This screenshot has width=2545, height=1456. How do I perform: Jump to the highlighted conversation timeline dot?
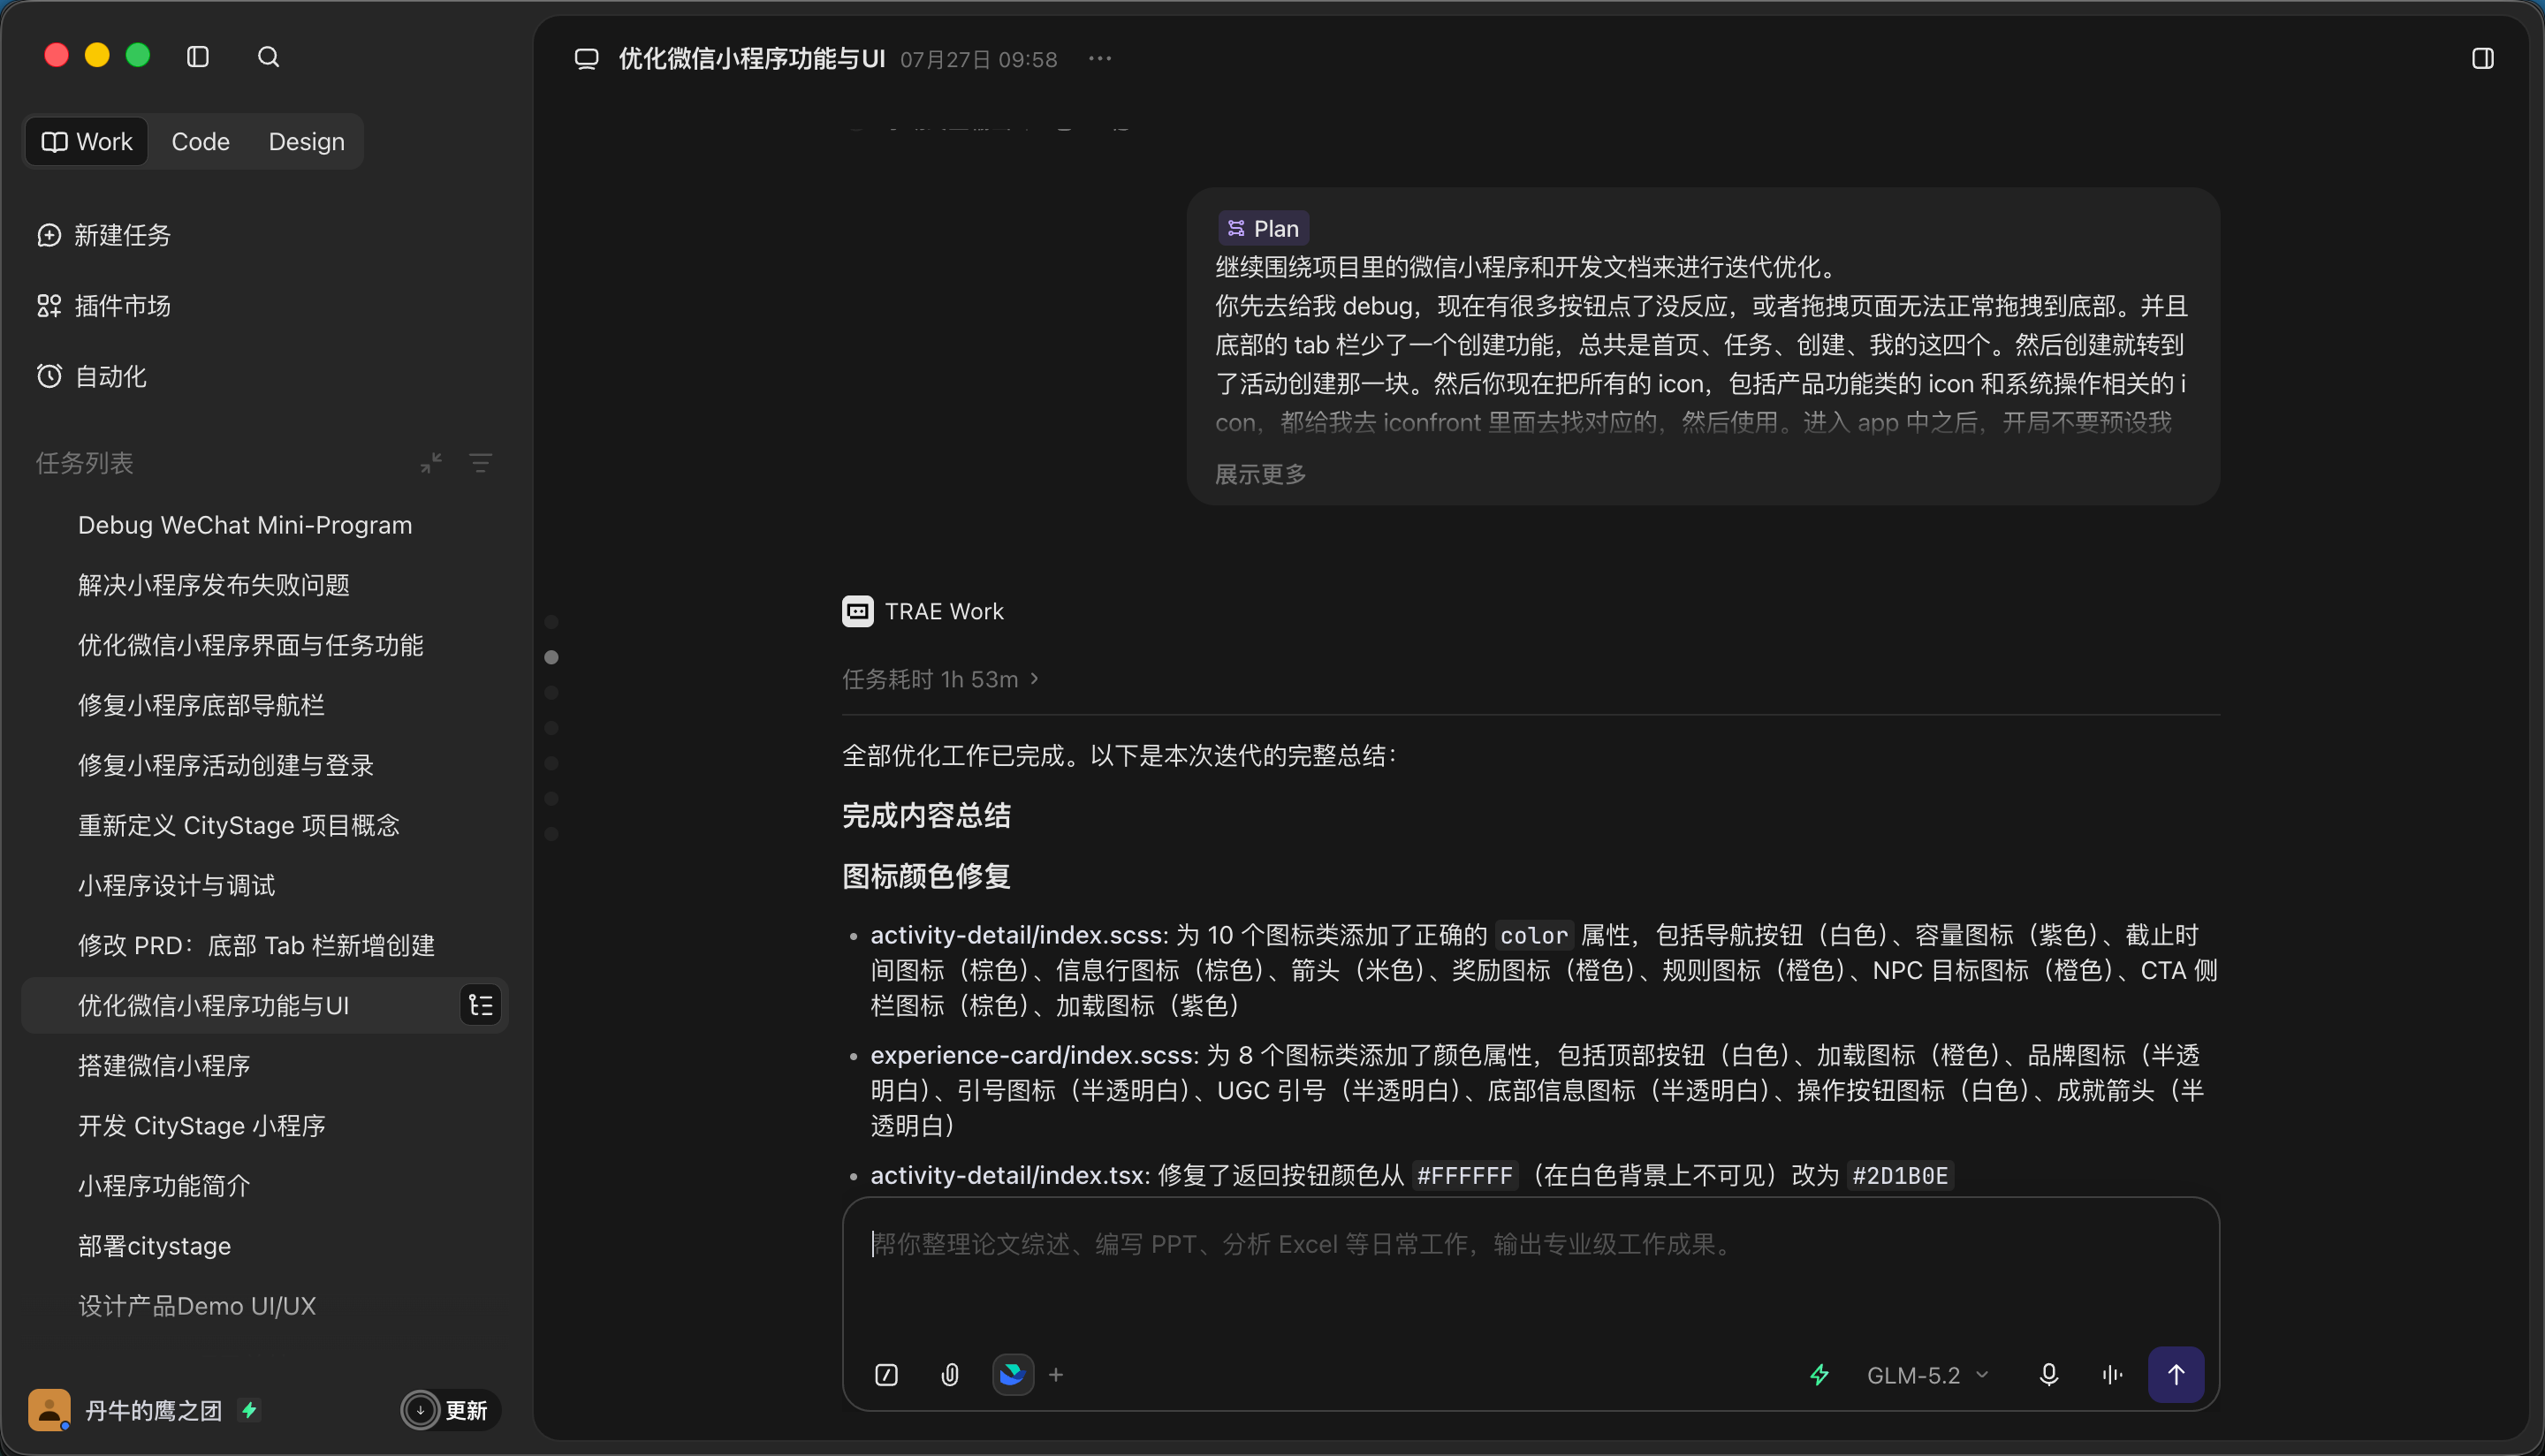click(x=551, y=657)
